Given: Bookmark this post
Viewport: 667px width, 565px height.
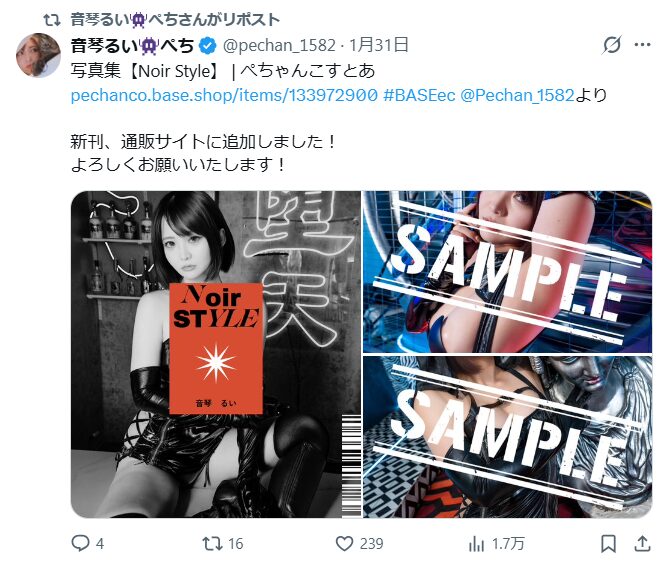Looking at the screenshot, I should point(608,543).
